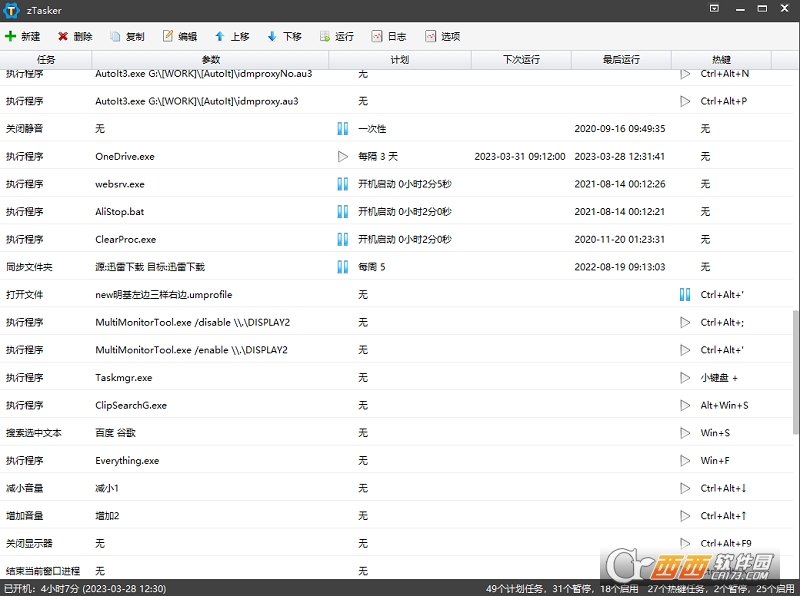The image size is (800, 596).
Task: Sort by the Next run column header
Action: (x=521, y=60)
